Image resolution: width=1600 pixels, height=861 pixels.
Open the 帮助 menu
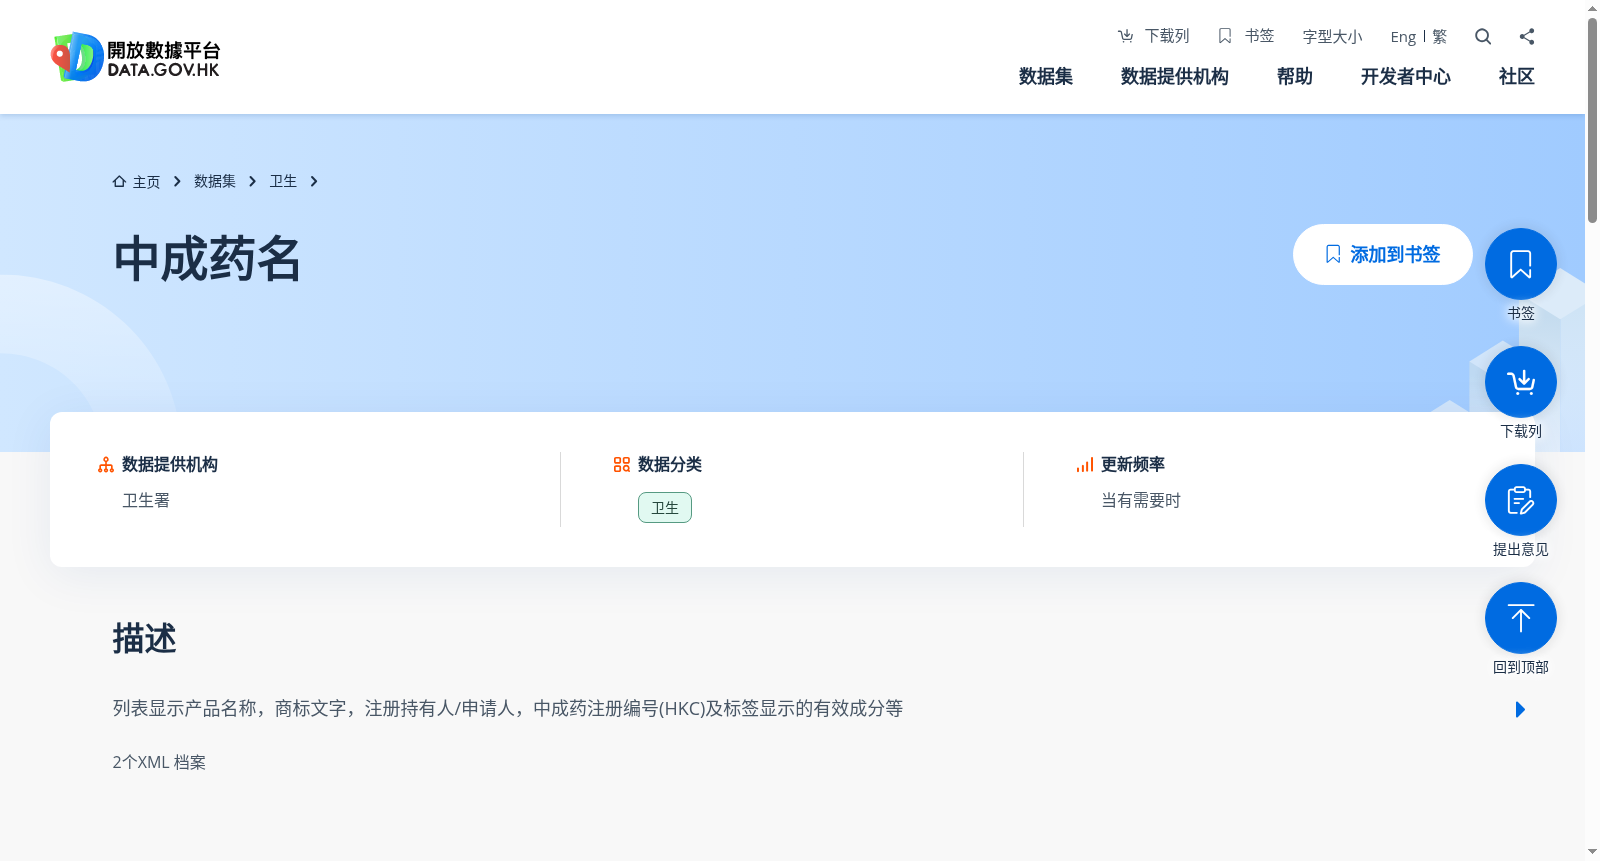coord(1295,77)
